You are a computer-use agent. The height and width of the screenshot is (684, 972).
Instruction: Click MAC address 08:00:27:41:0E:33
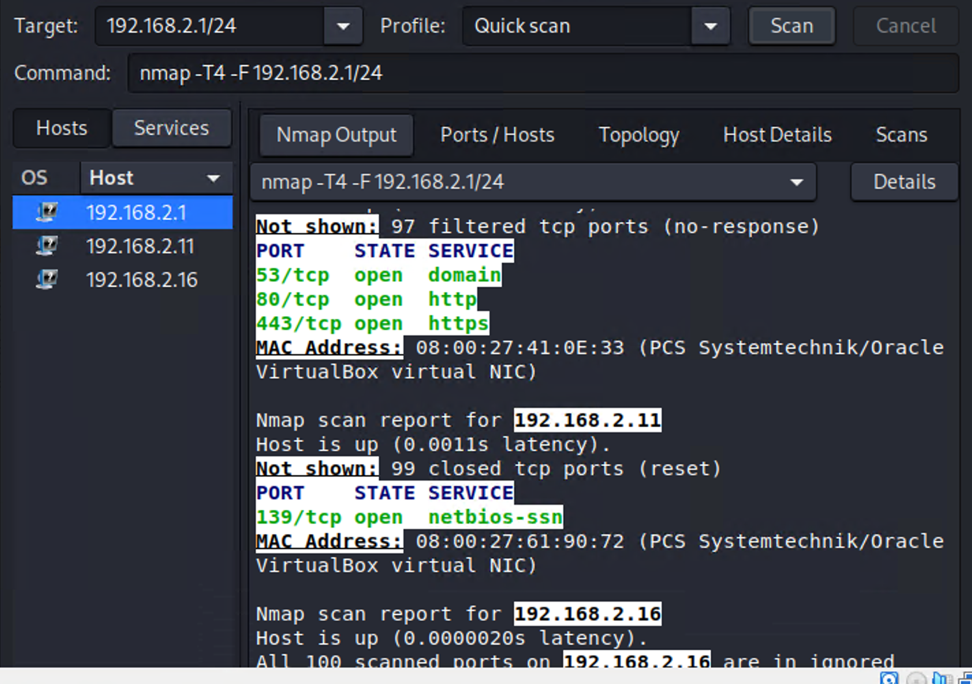pos(519,347)
